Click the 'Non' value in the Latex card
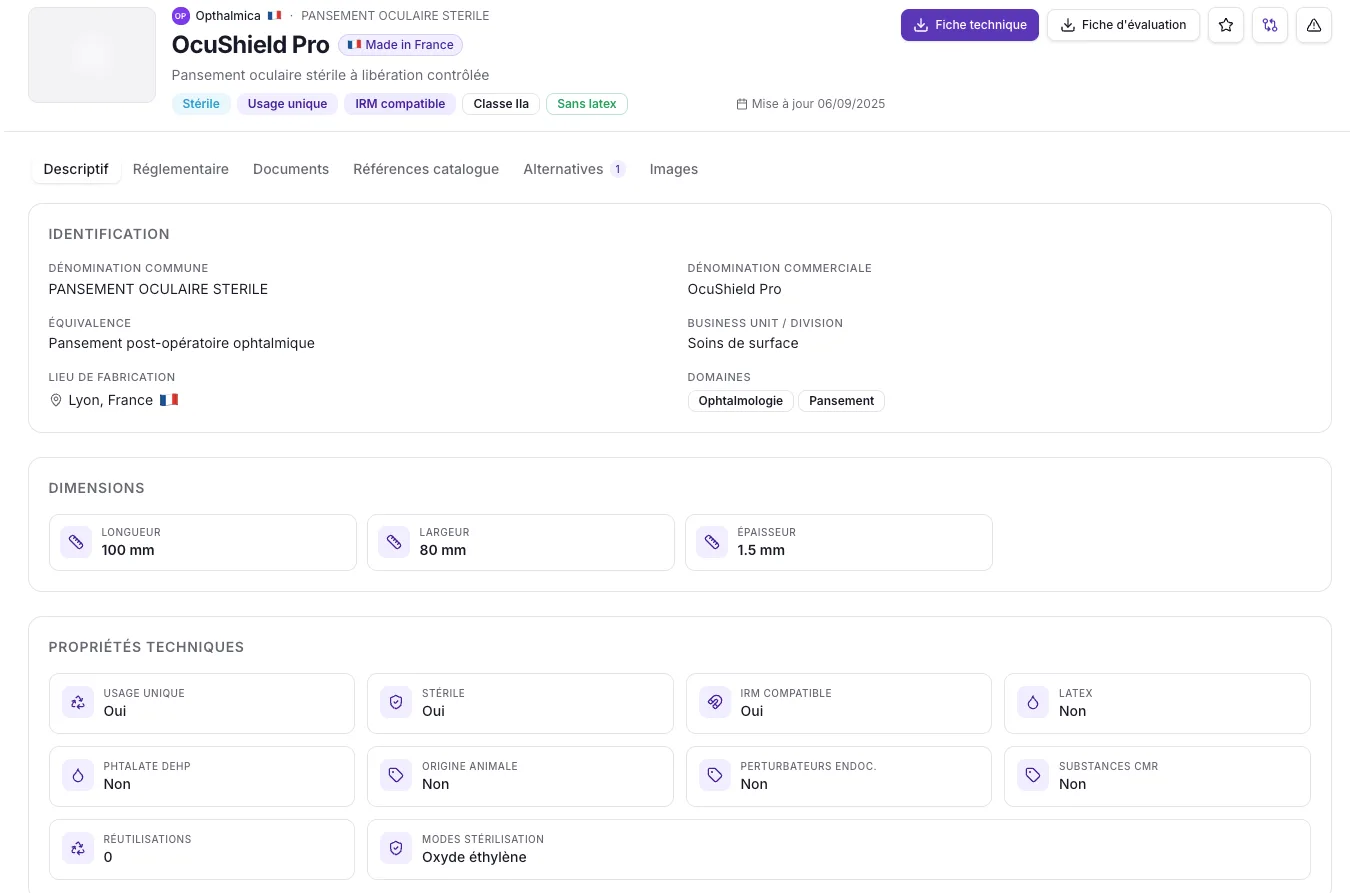Viewport: 1350px width, 893px height. click(1073, 711)
